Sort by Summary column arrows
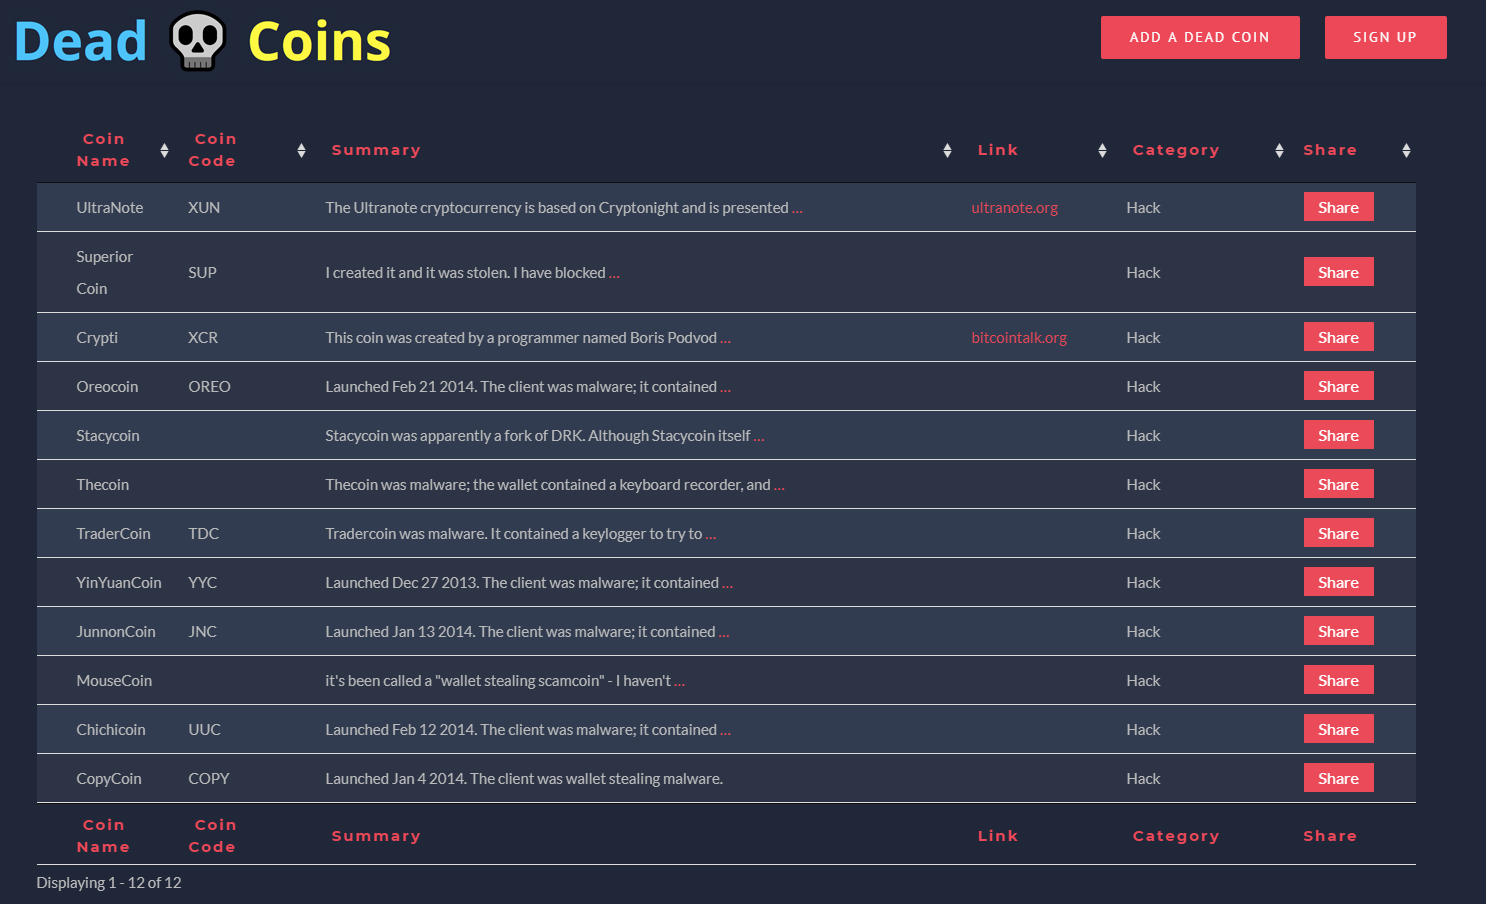 click(947, 150)
